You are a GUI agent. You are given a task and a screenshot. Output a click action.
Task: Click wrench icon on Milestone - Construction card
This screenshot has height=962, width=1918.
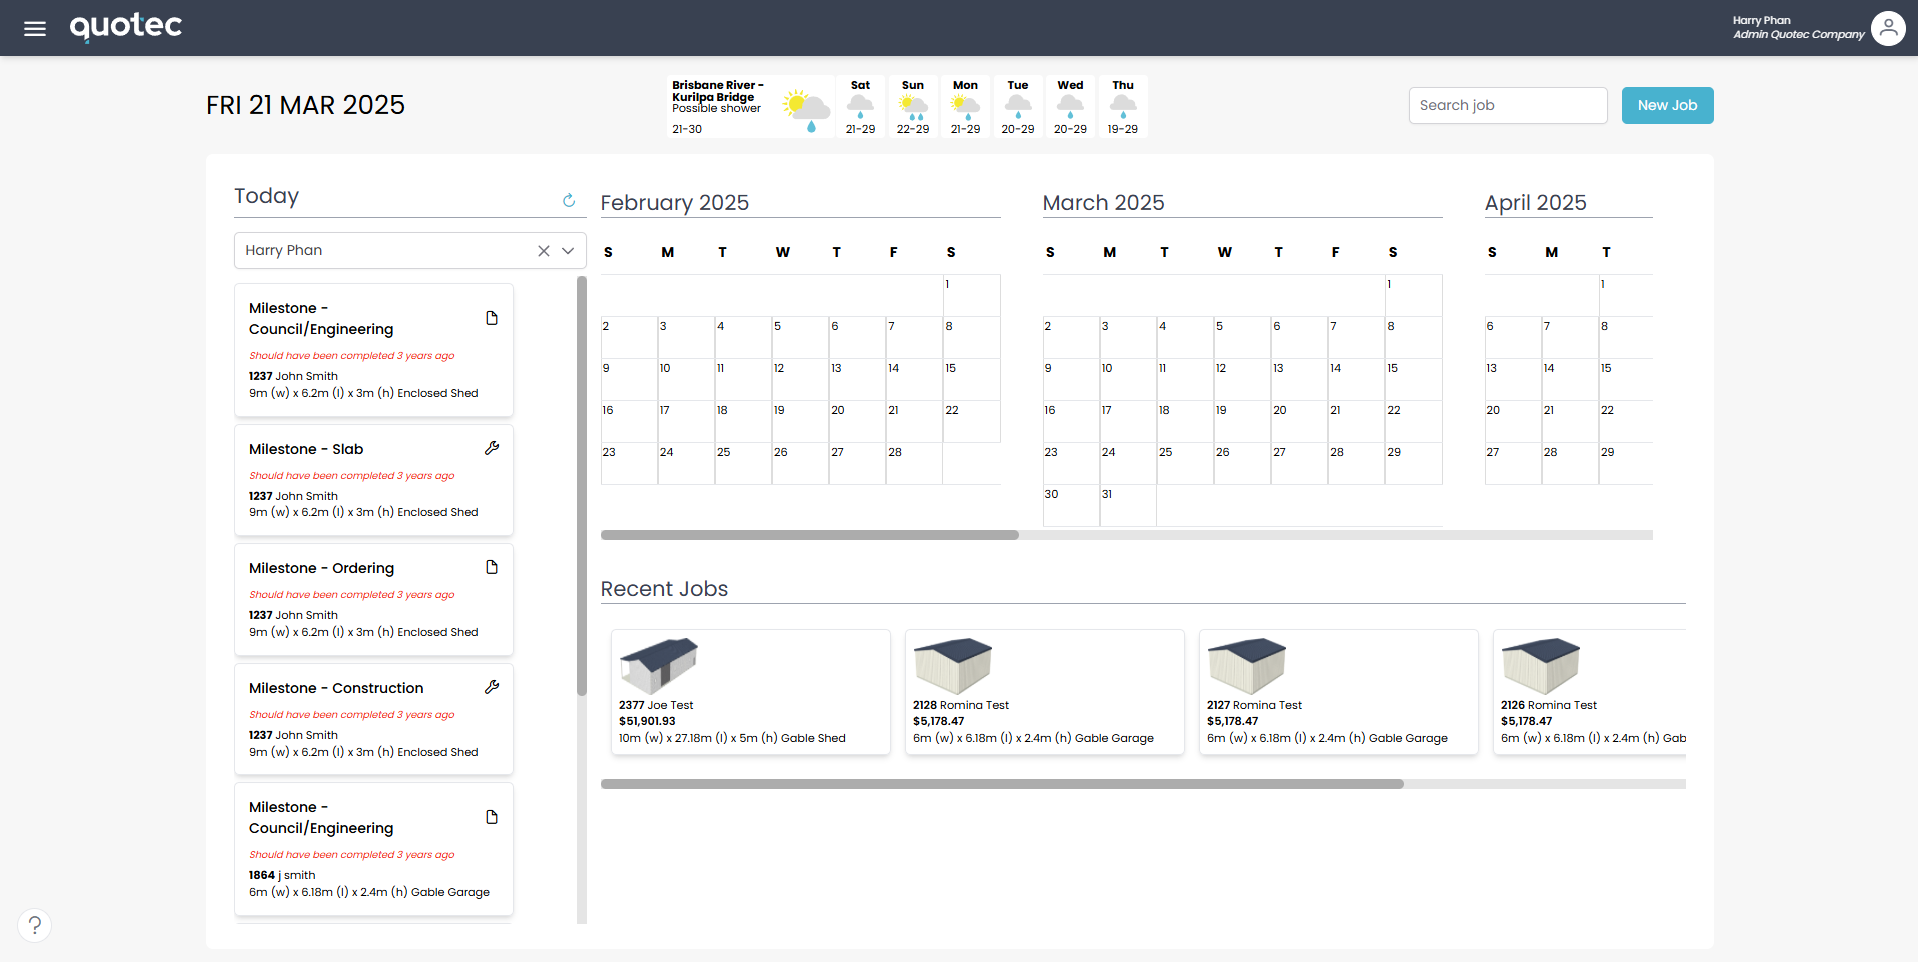pos(492,687)
